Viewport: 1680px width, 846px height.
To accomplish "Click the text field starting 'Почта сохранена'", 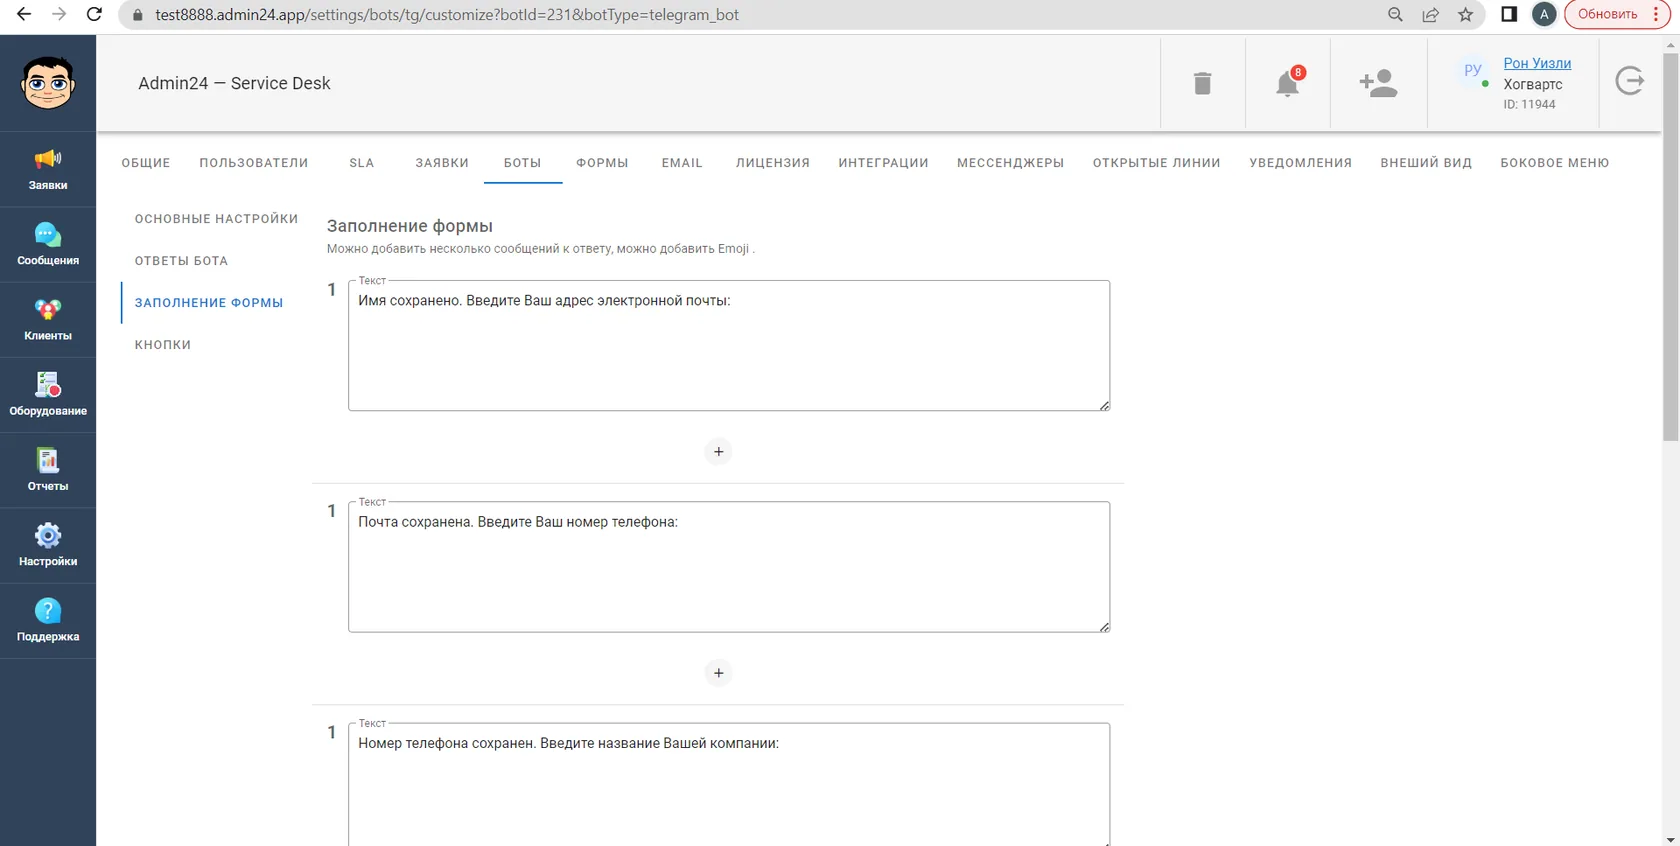I will (x=729, y=567).
